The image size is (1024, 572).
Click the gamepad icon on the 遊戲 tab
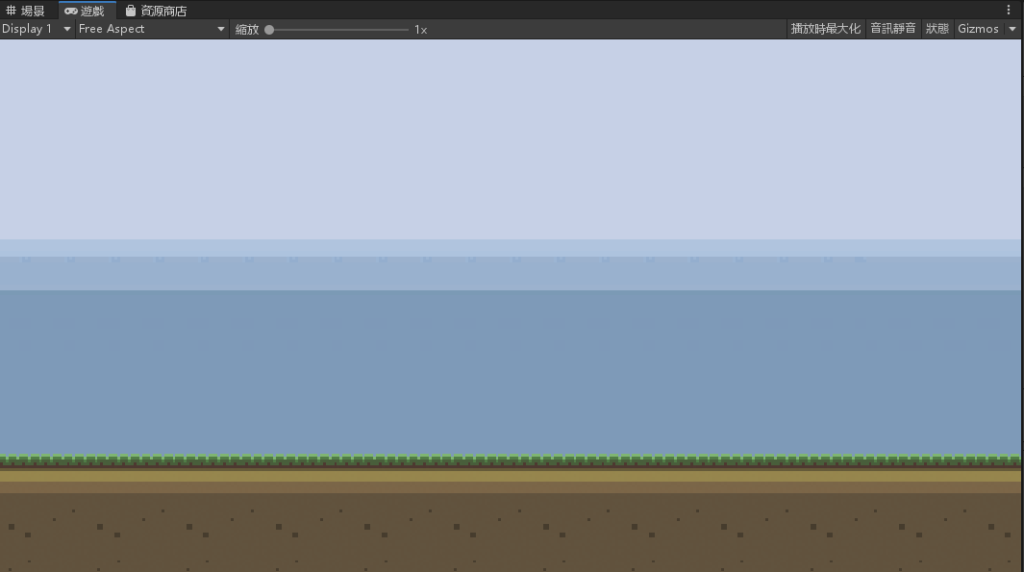click(71, 11)
